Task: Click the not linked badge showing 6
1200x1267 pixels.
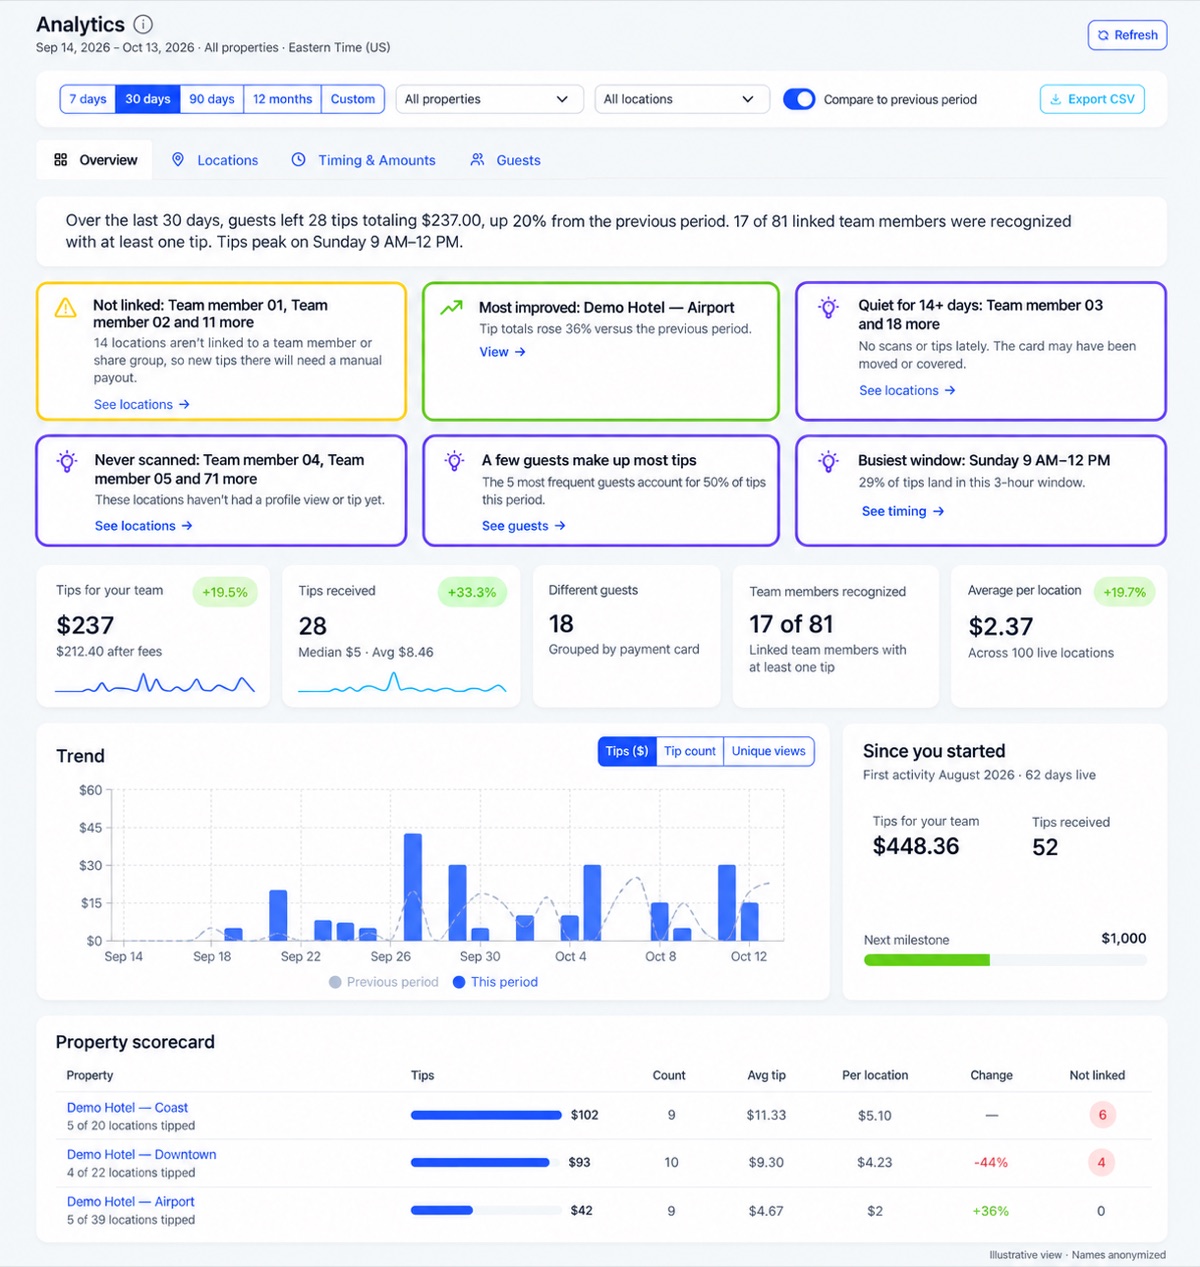Action: [x=1102, y=1115]
